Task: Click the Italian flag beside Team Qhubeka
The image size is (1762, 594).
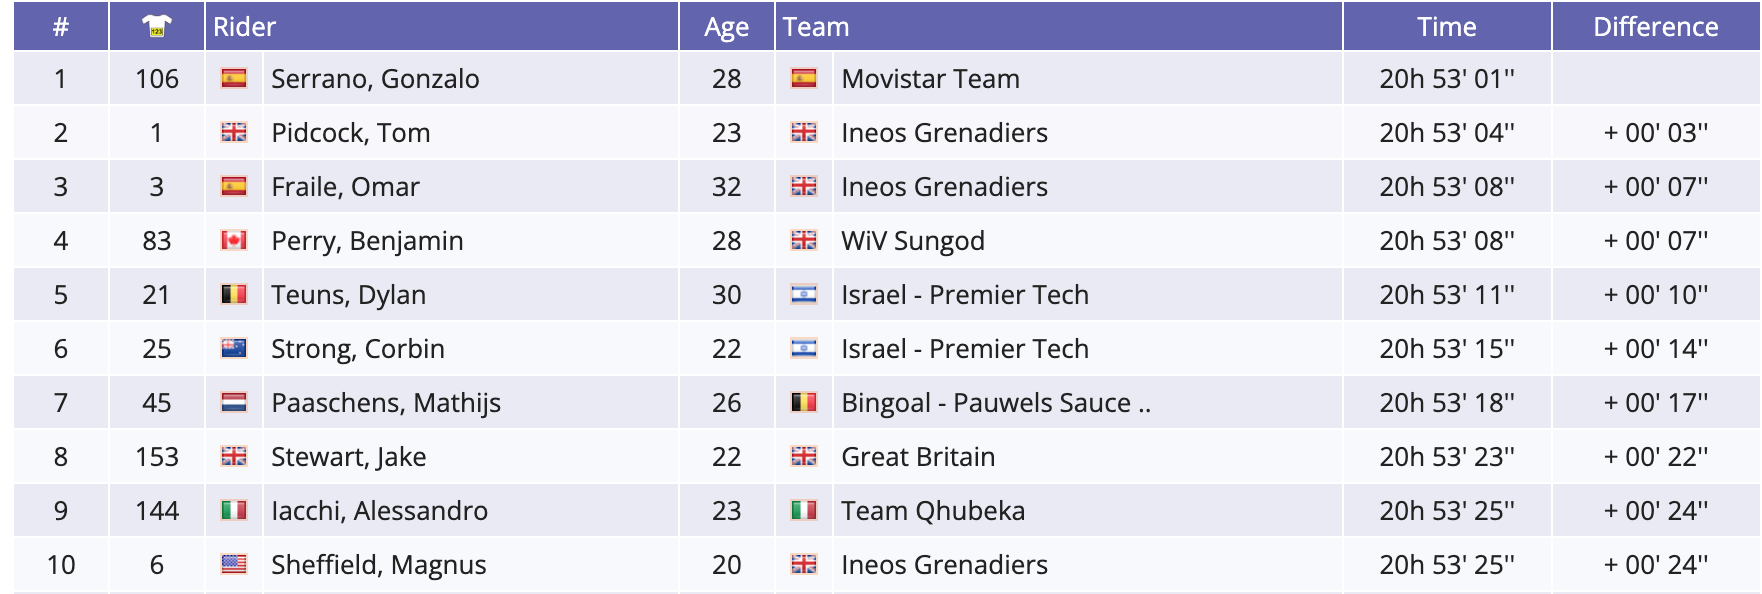Action: (804, 510)
